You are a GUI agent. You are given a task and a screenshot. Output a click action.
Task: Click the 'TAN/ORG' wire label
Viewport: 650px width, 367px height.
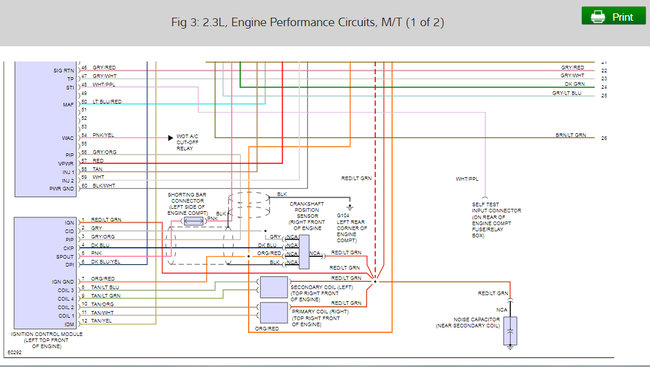102,304
